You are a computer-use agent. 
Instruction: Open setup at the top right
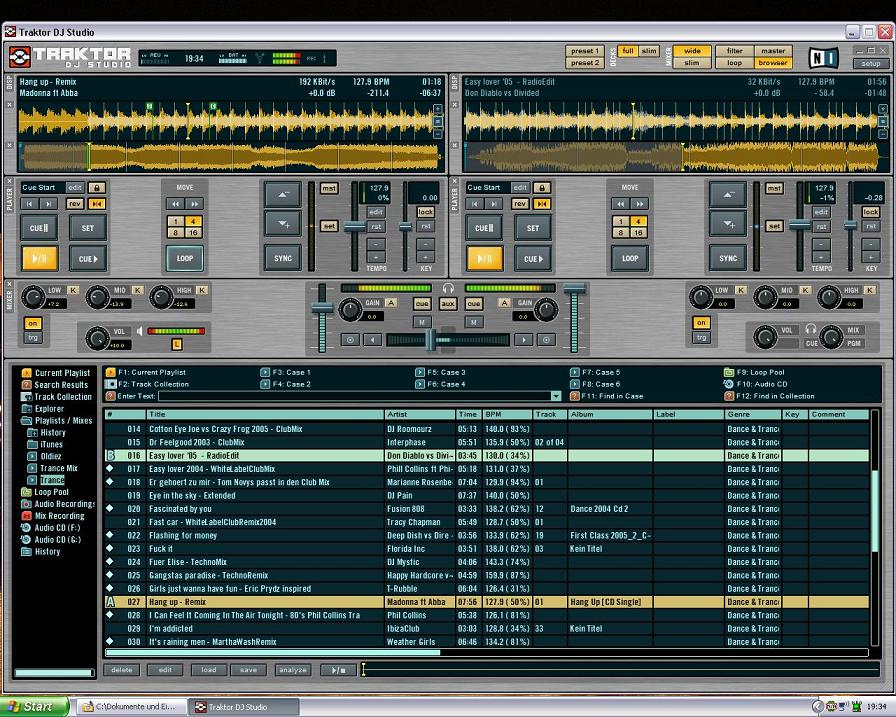(x=871, y=63)
